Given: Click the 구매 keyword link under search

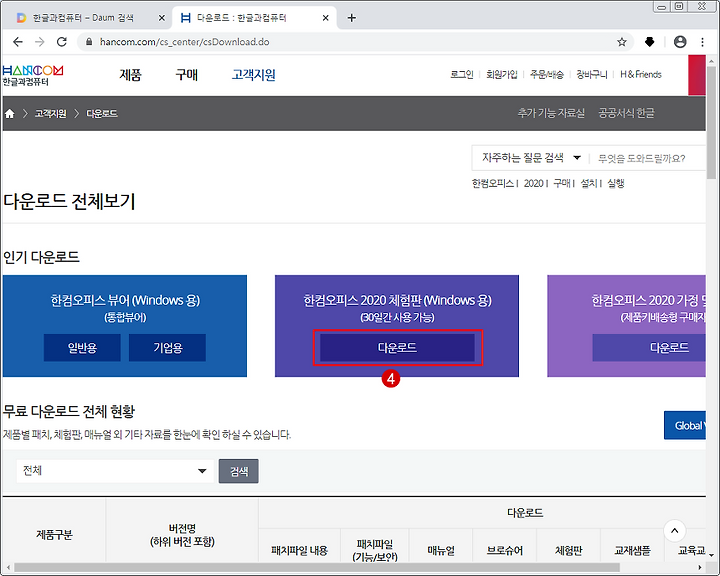Looking at the screenshot, I should coord(562,183).
